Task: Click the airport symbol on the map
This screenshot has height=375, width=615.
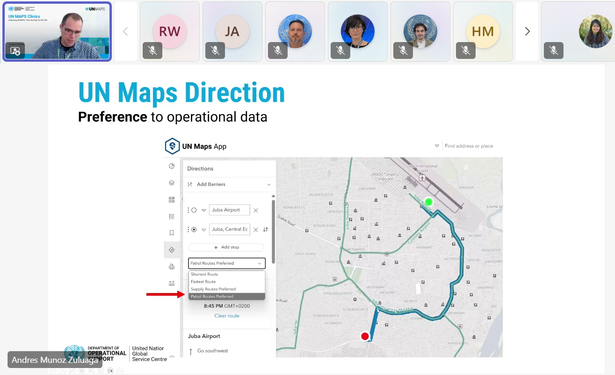Action: pos(422,178)
